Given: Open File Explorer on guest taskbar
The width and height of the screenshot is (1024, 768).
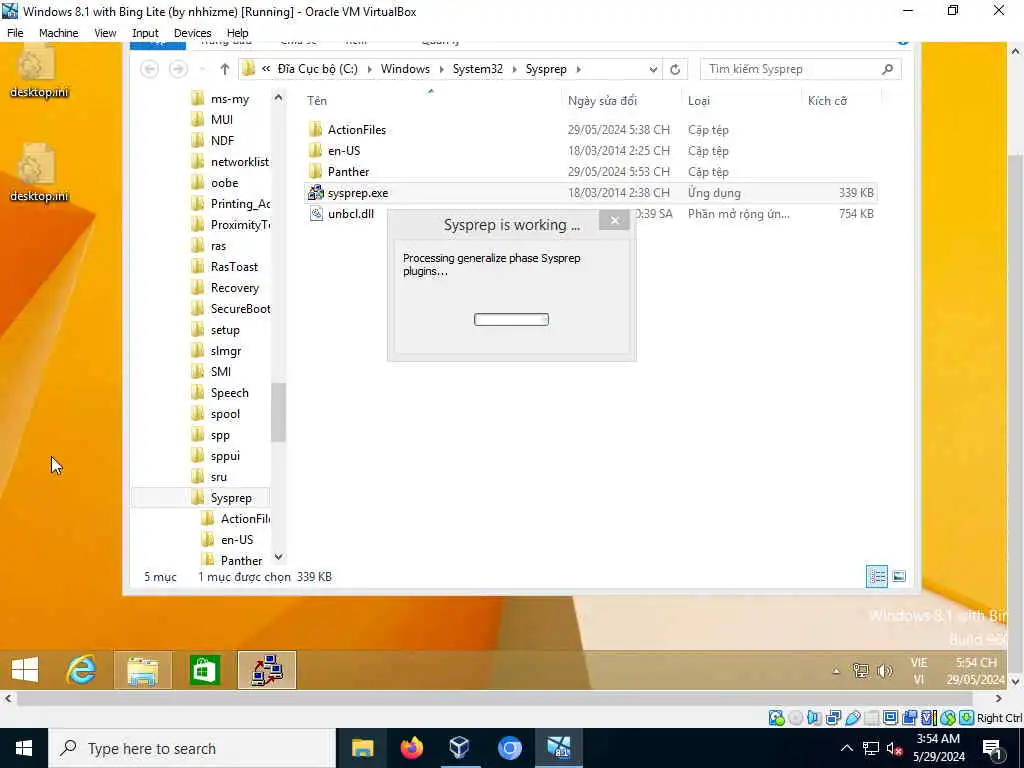Looking at the screenshot, I should (x=142, y=669).
